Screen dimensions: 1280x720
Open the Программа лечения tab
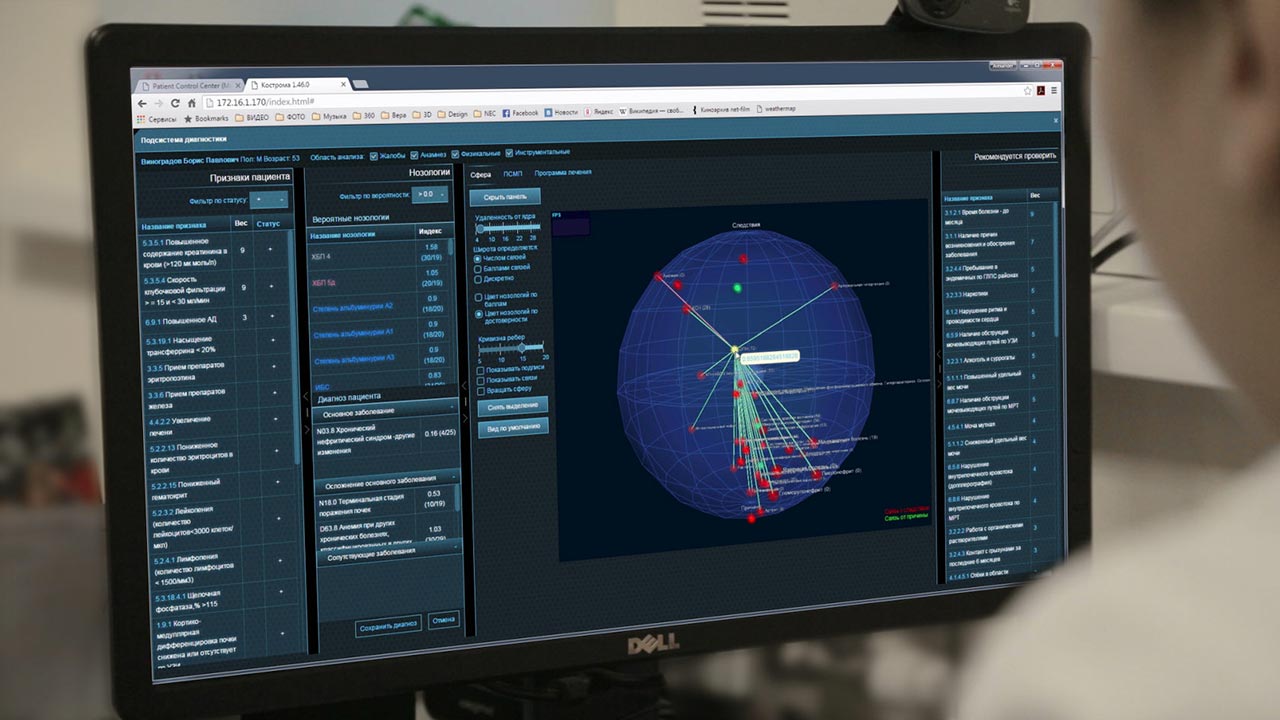point(563,172)
